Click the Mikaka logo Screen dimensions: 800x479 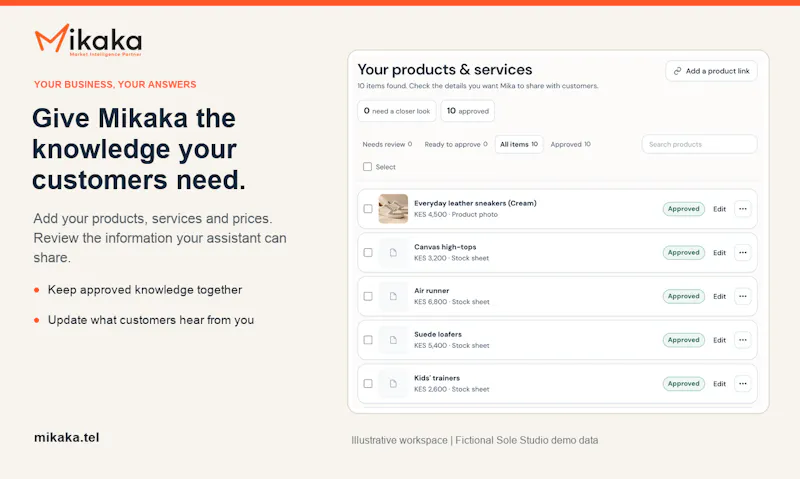click(88, 40)
